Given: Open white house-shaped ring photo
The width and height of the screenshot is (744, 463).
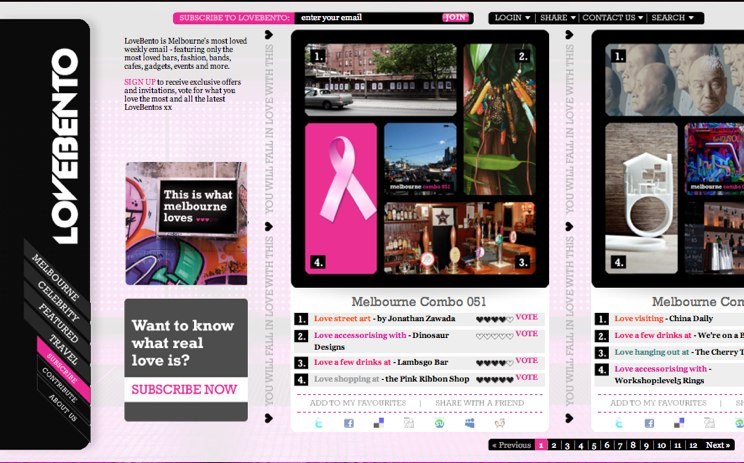Looking at the screenshot, I should (x=642, y=198).
